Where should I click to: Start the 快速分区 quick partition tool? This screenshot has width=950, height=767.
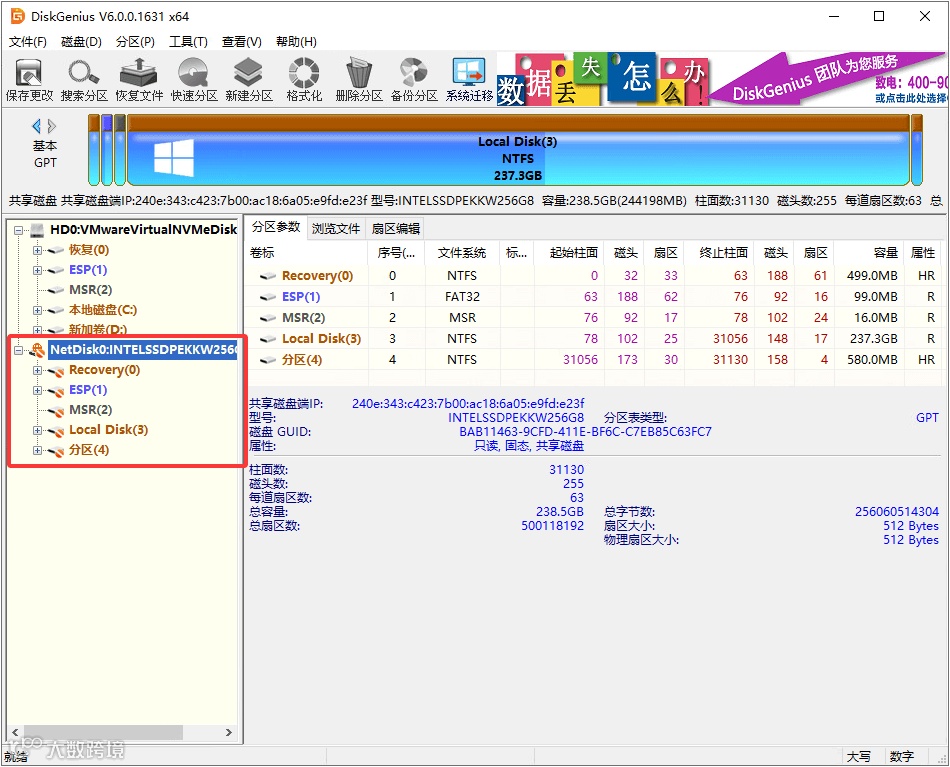[194, 79]
